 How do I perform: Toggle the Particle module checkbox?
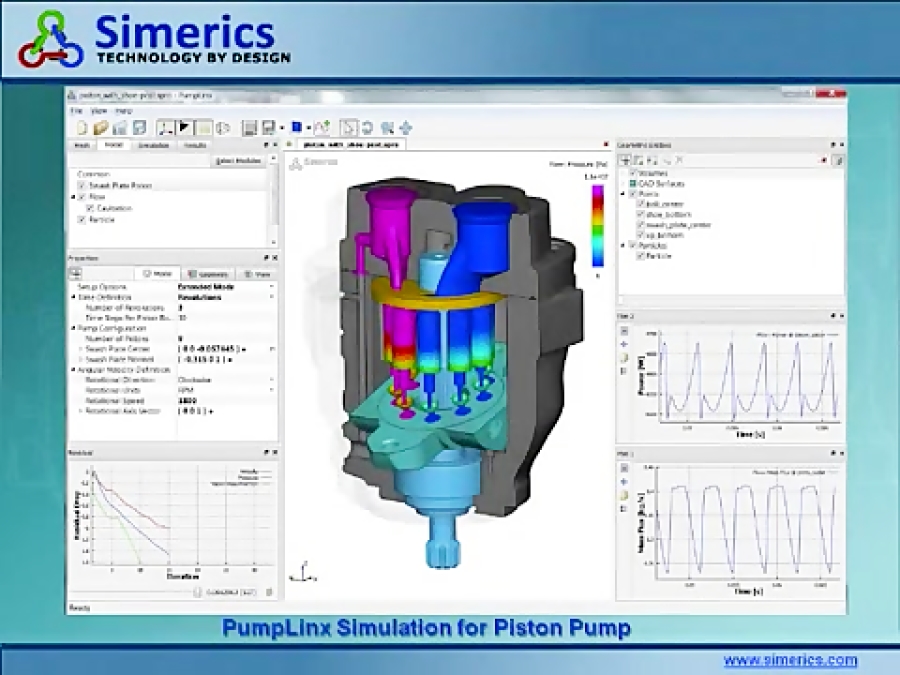tap(82, 221)
